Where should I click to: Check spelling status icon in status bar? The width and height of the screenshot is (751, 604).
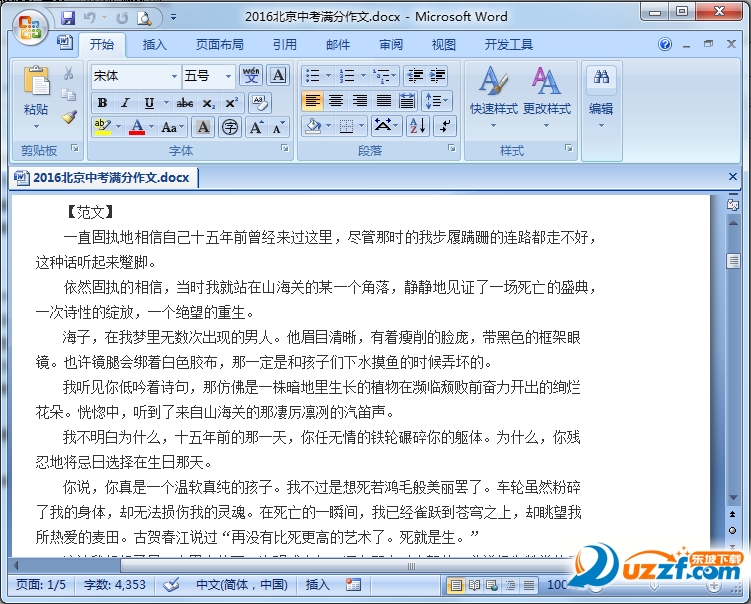pyautogui.click(x=171, y=585)
